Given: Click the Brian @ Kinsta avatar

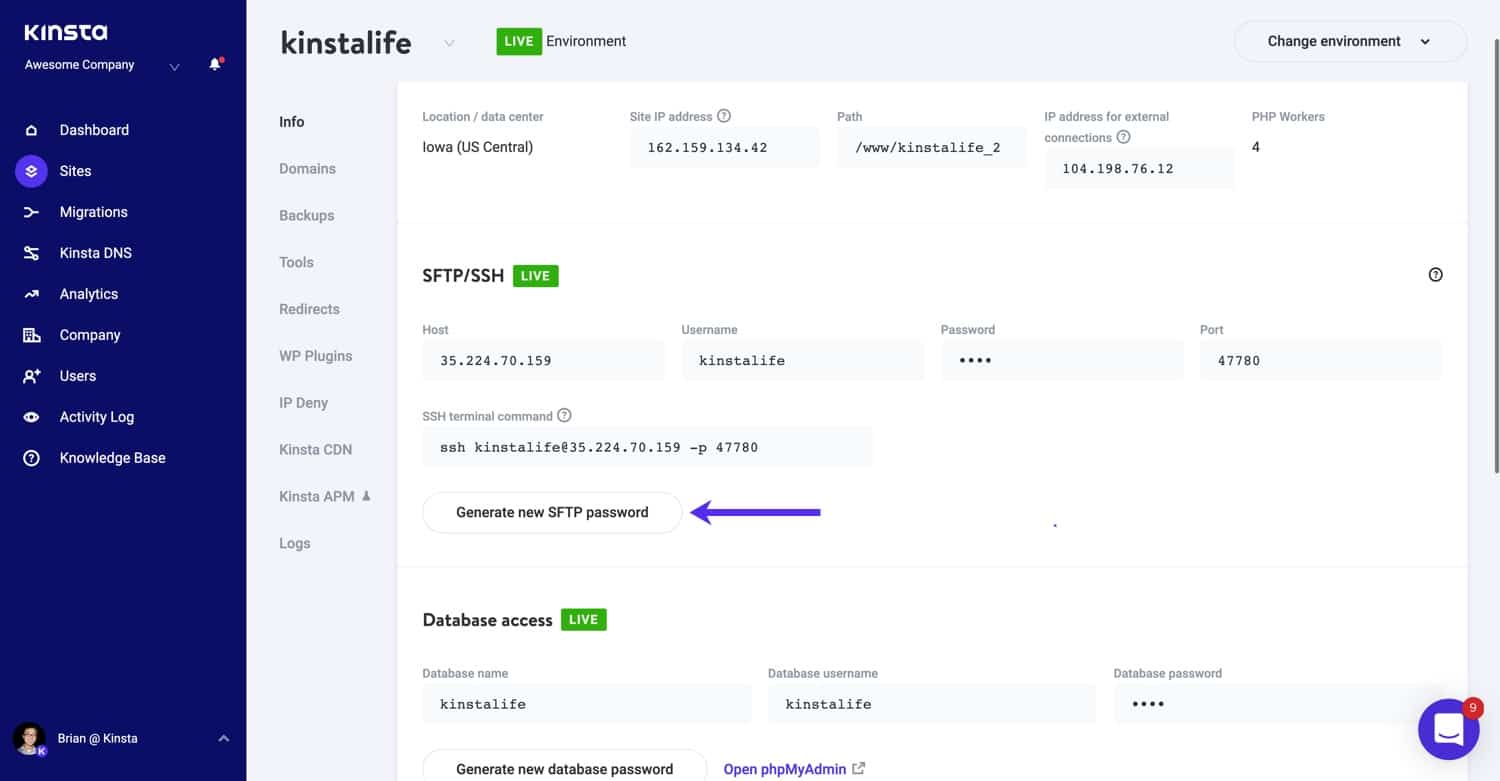Looking at the screenshot, I should 29,738.
